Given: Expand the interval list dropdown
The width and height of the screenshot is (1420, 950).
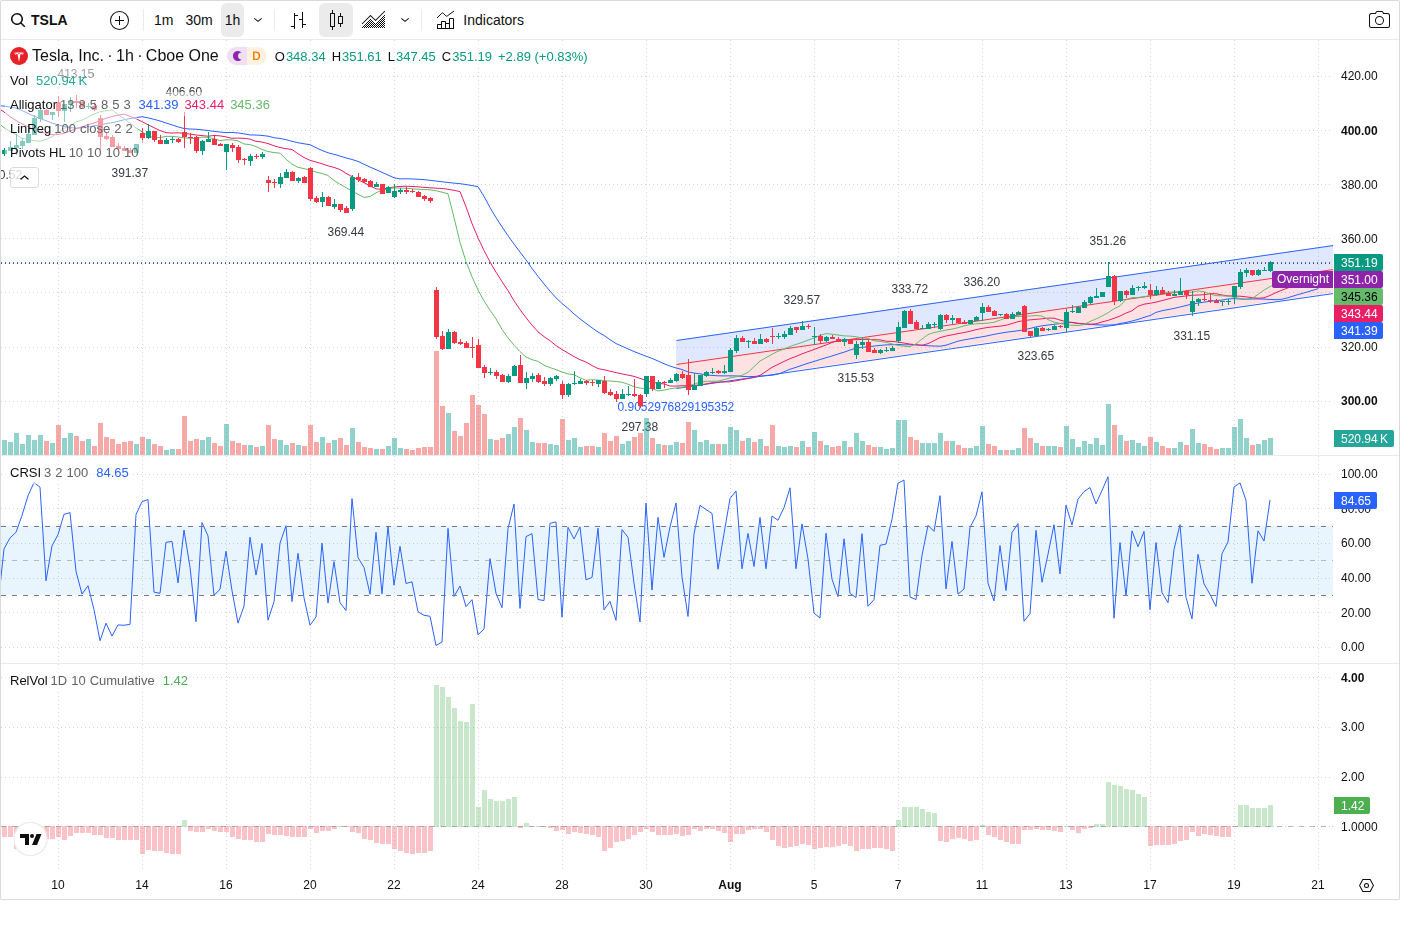Looking at the screenshot, I should point(258,20).
